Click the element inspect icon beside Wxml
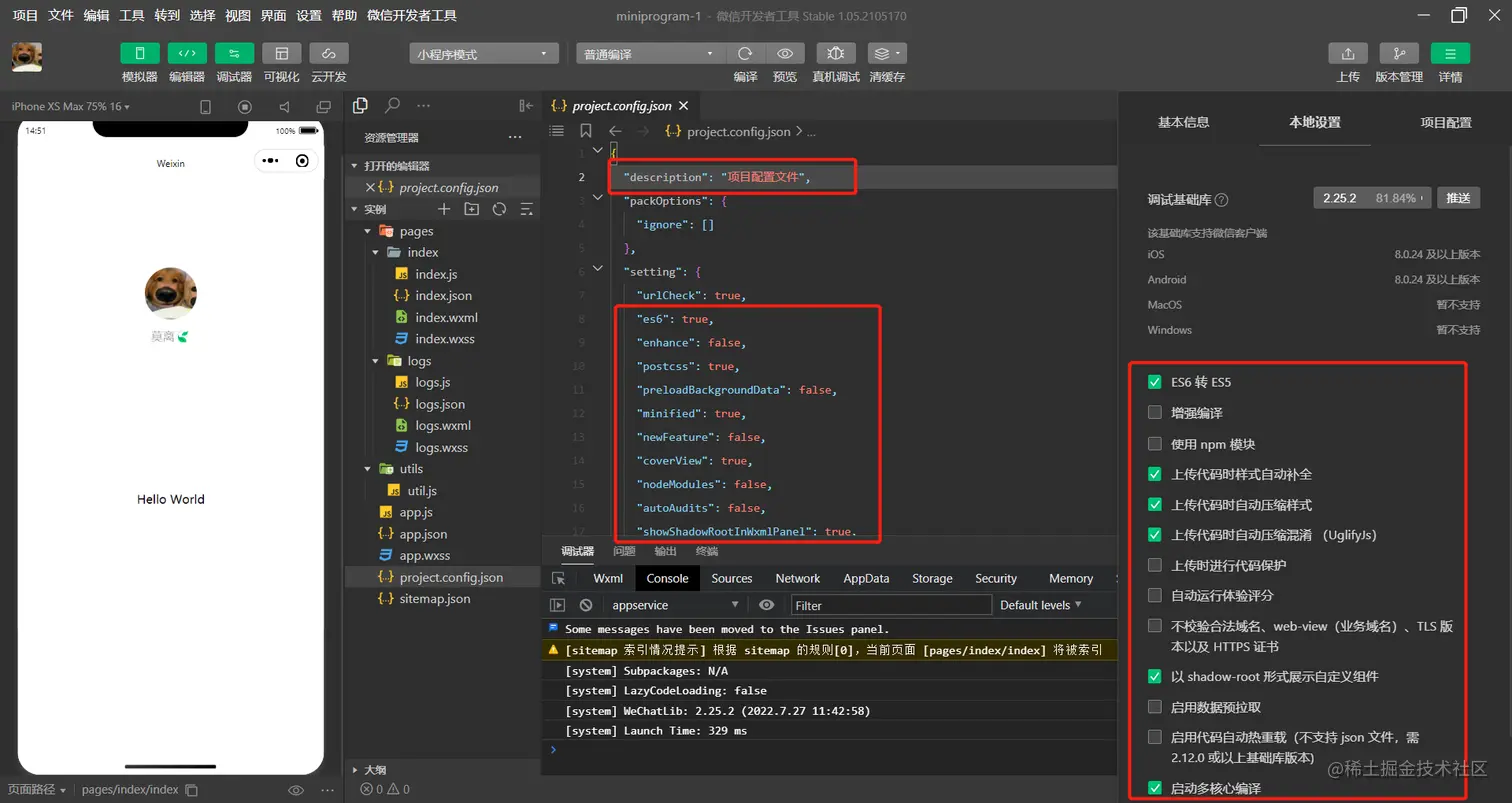Screen dimensions: 1512x803 (x=559, y=578)
